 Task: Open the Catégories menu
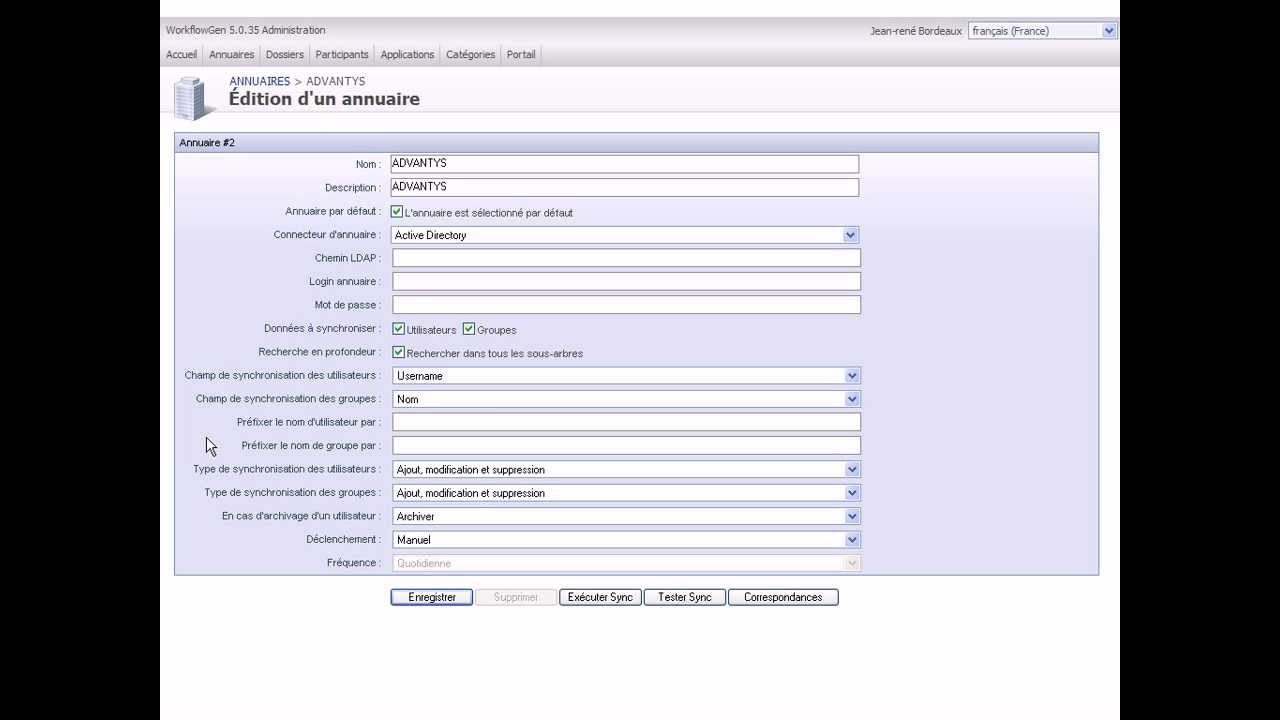[470, 55]
